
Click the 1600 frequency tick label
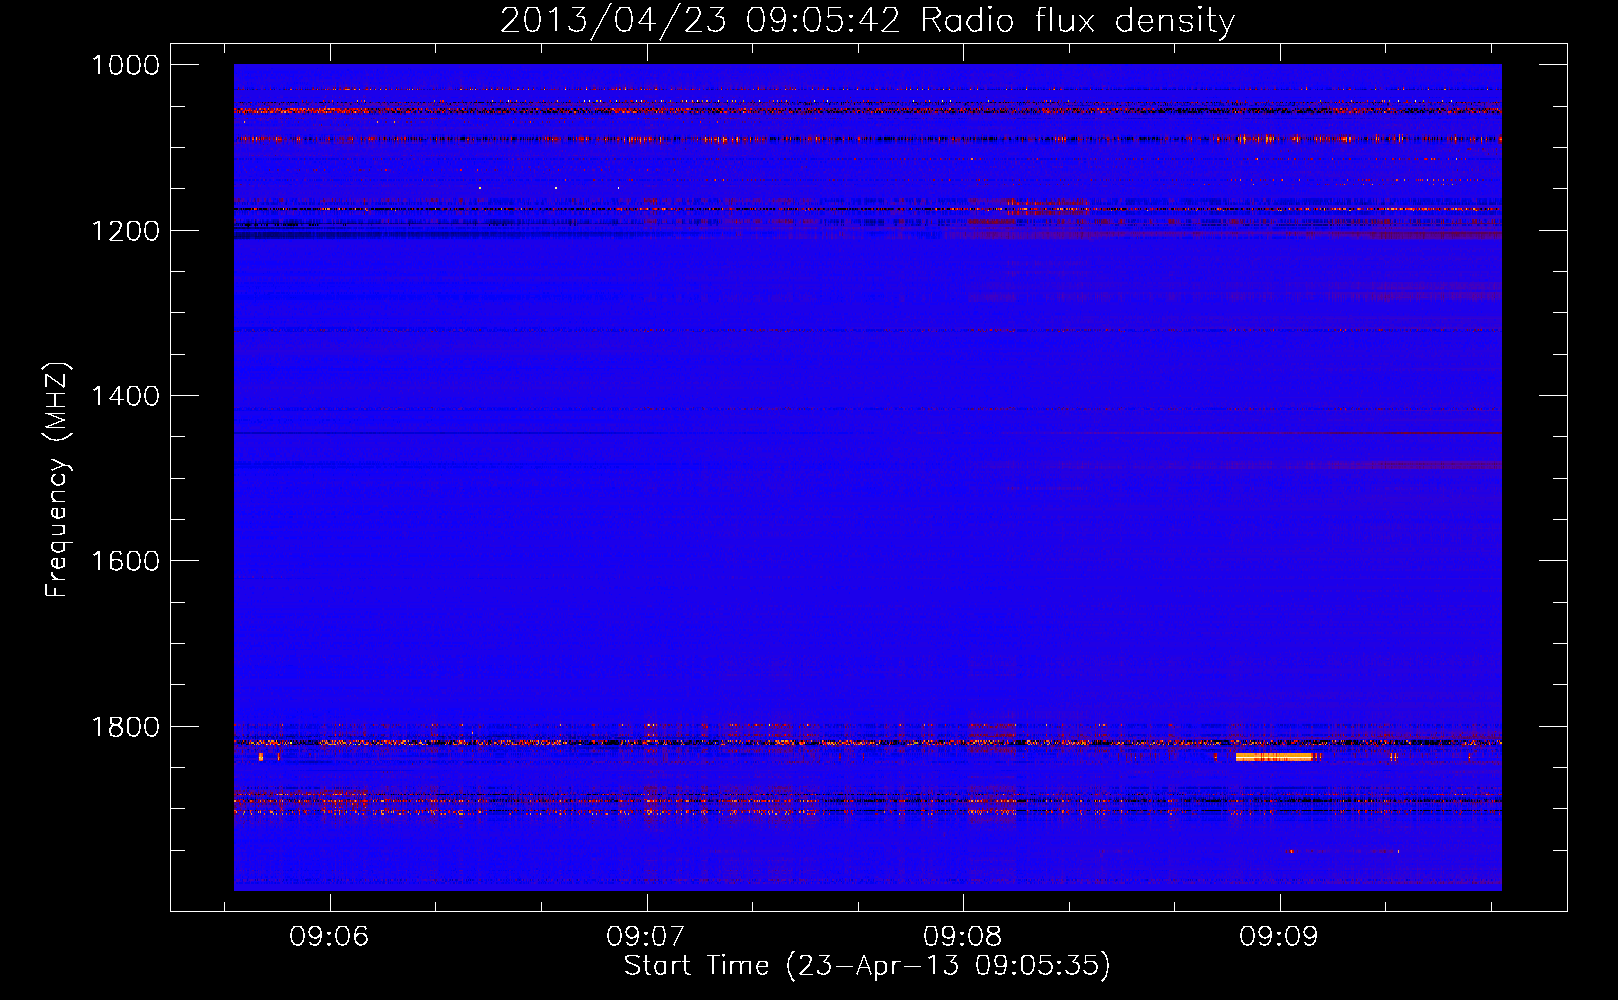click(x=125, y=561)
